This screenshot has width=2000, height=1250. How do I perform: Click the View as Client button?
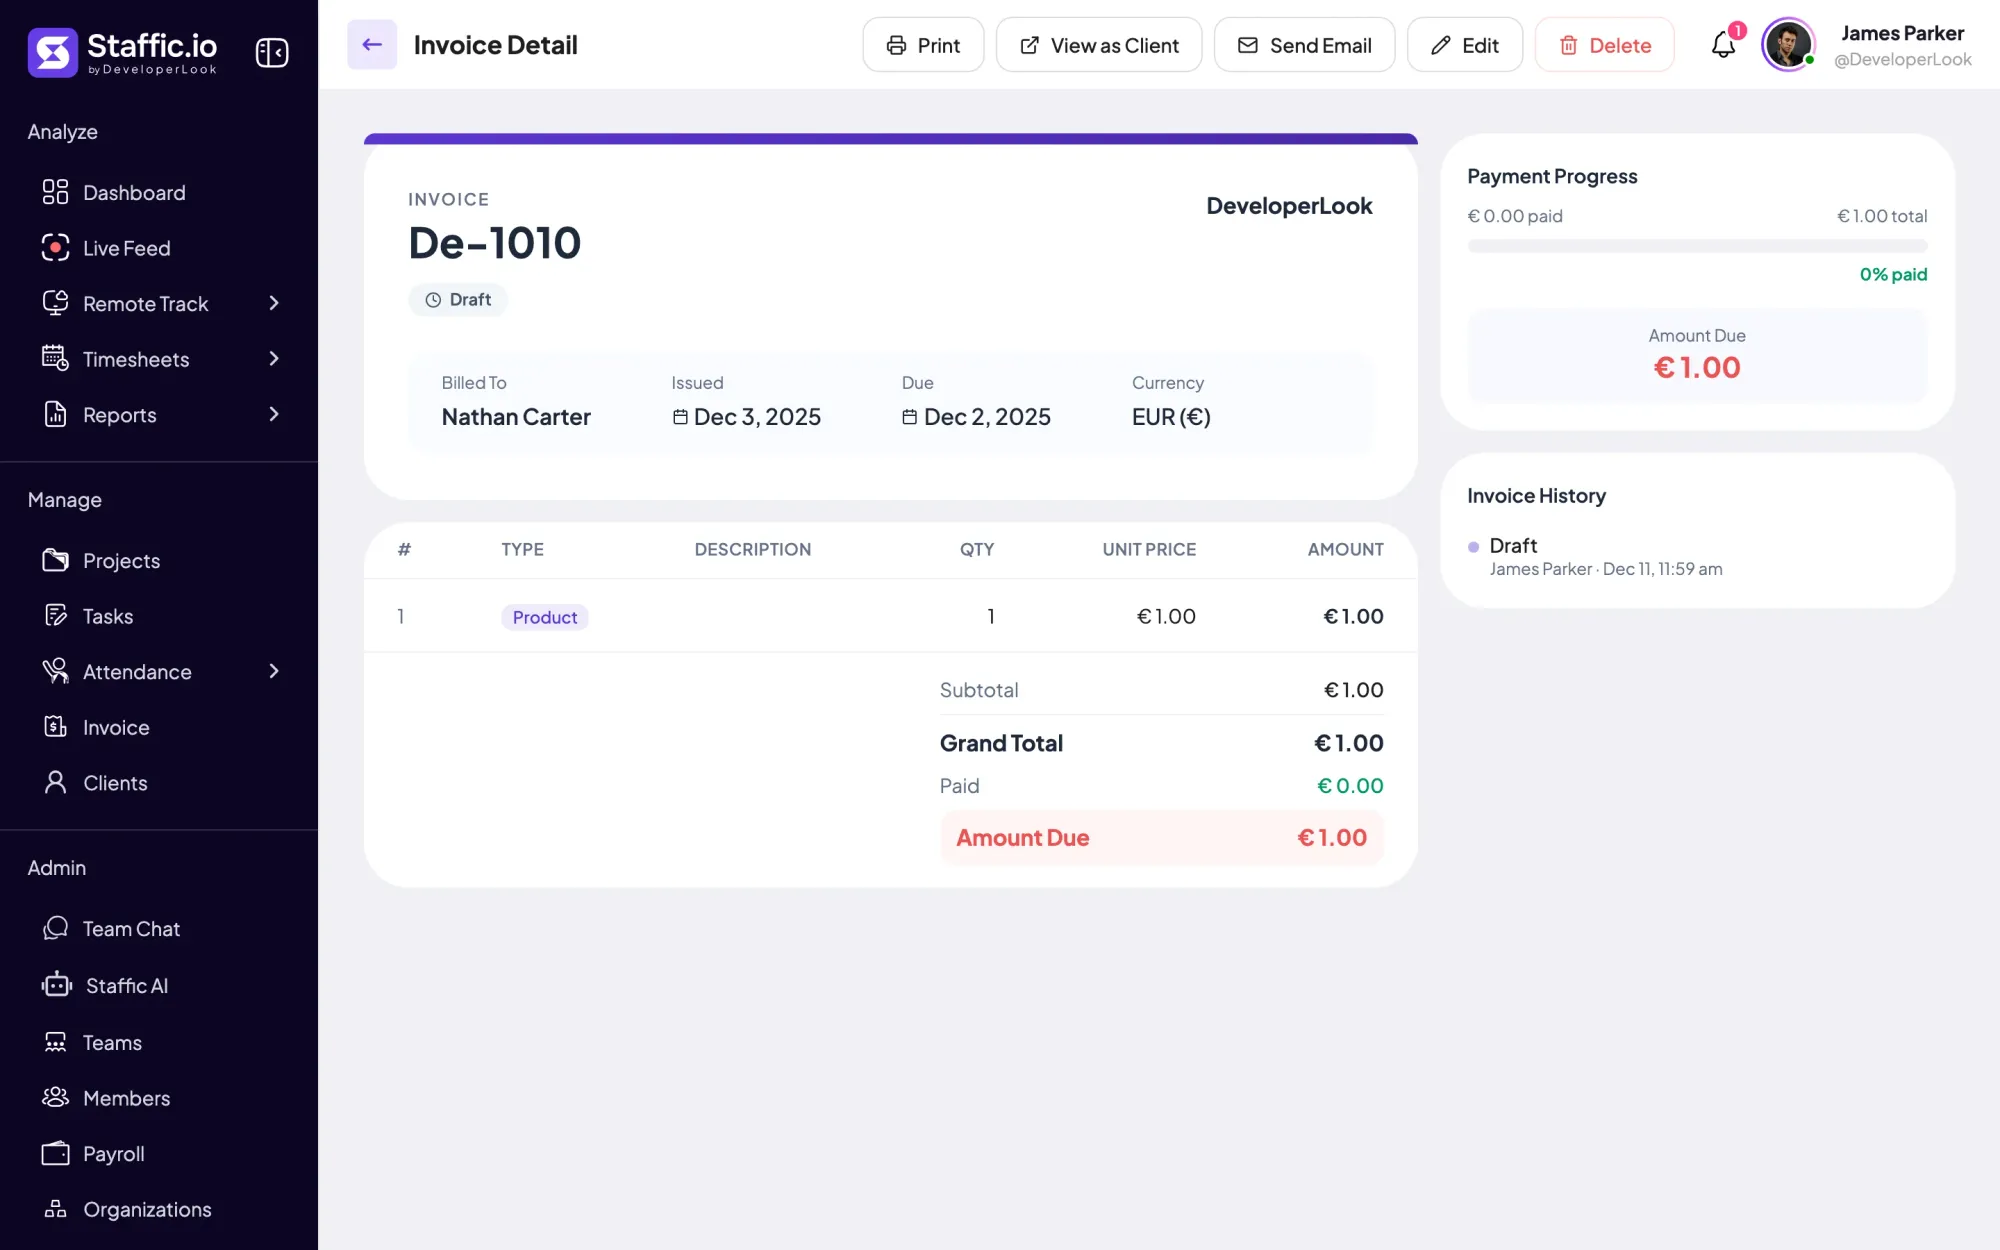point(1099,45)
